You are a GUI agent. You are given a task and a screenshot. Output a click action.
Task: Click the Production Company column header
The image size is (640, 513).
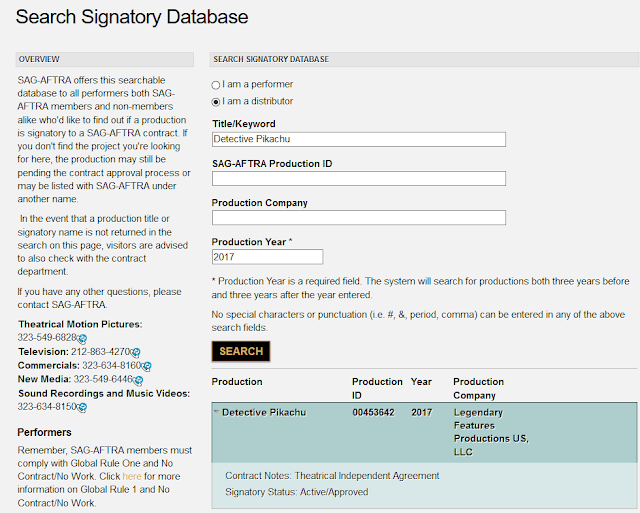478,388
